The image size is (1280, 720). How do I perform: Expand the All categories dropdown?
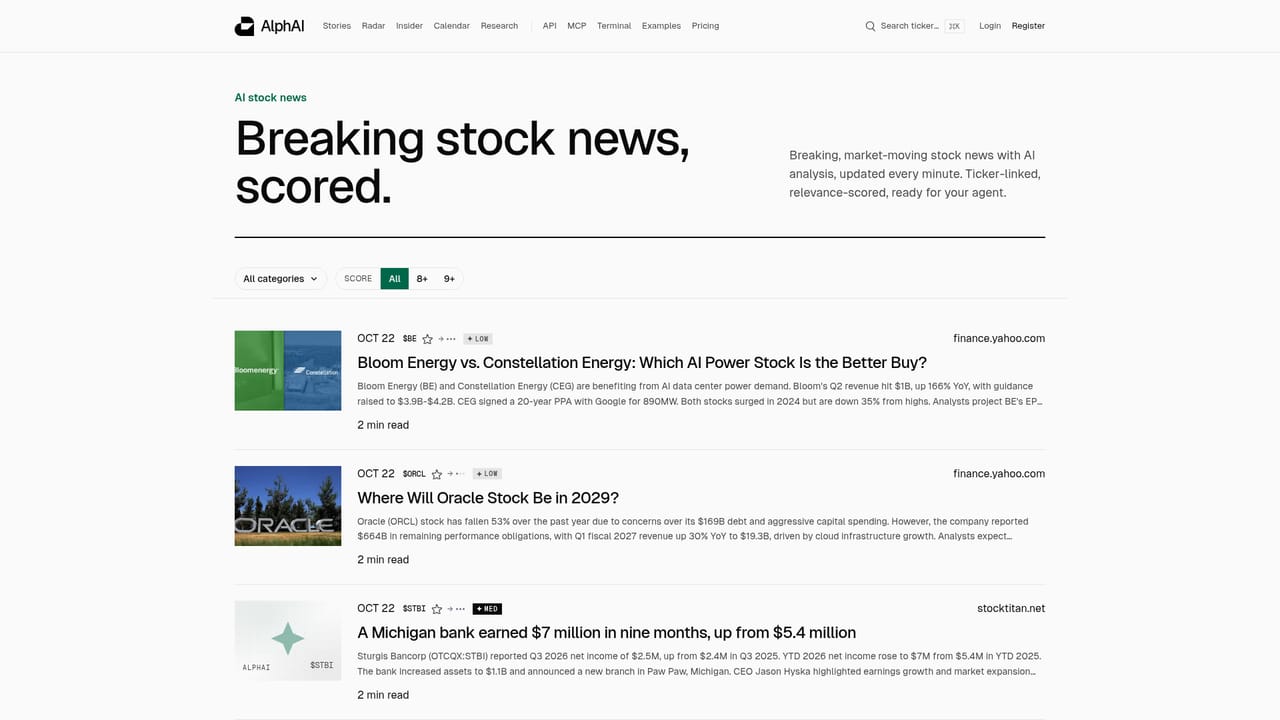point(280,279)
